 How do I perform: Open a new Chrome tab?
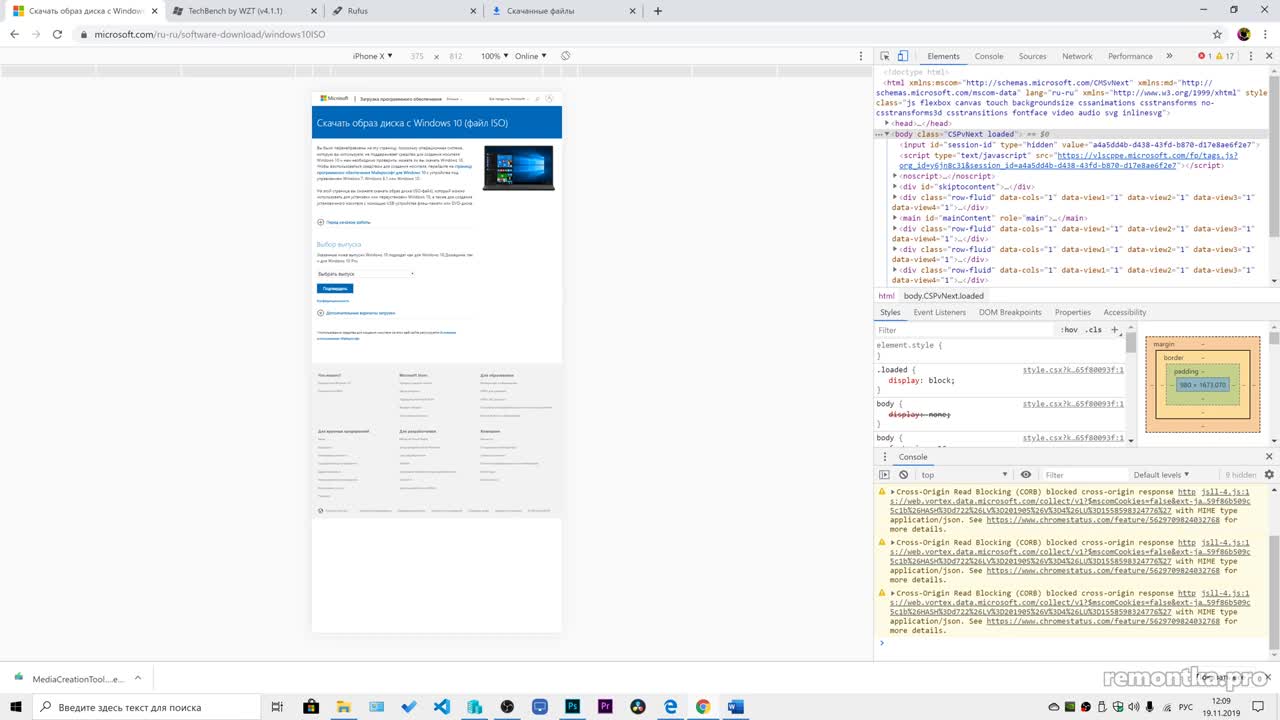tap(657, 11)
